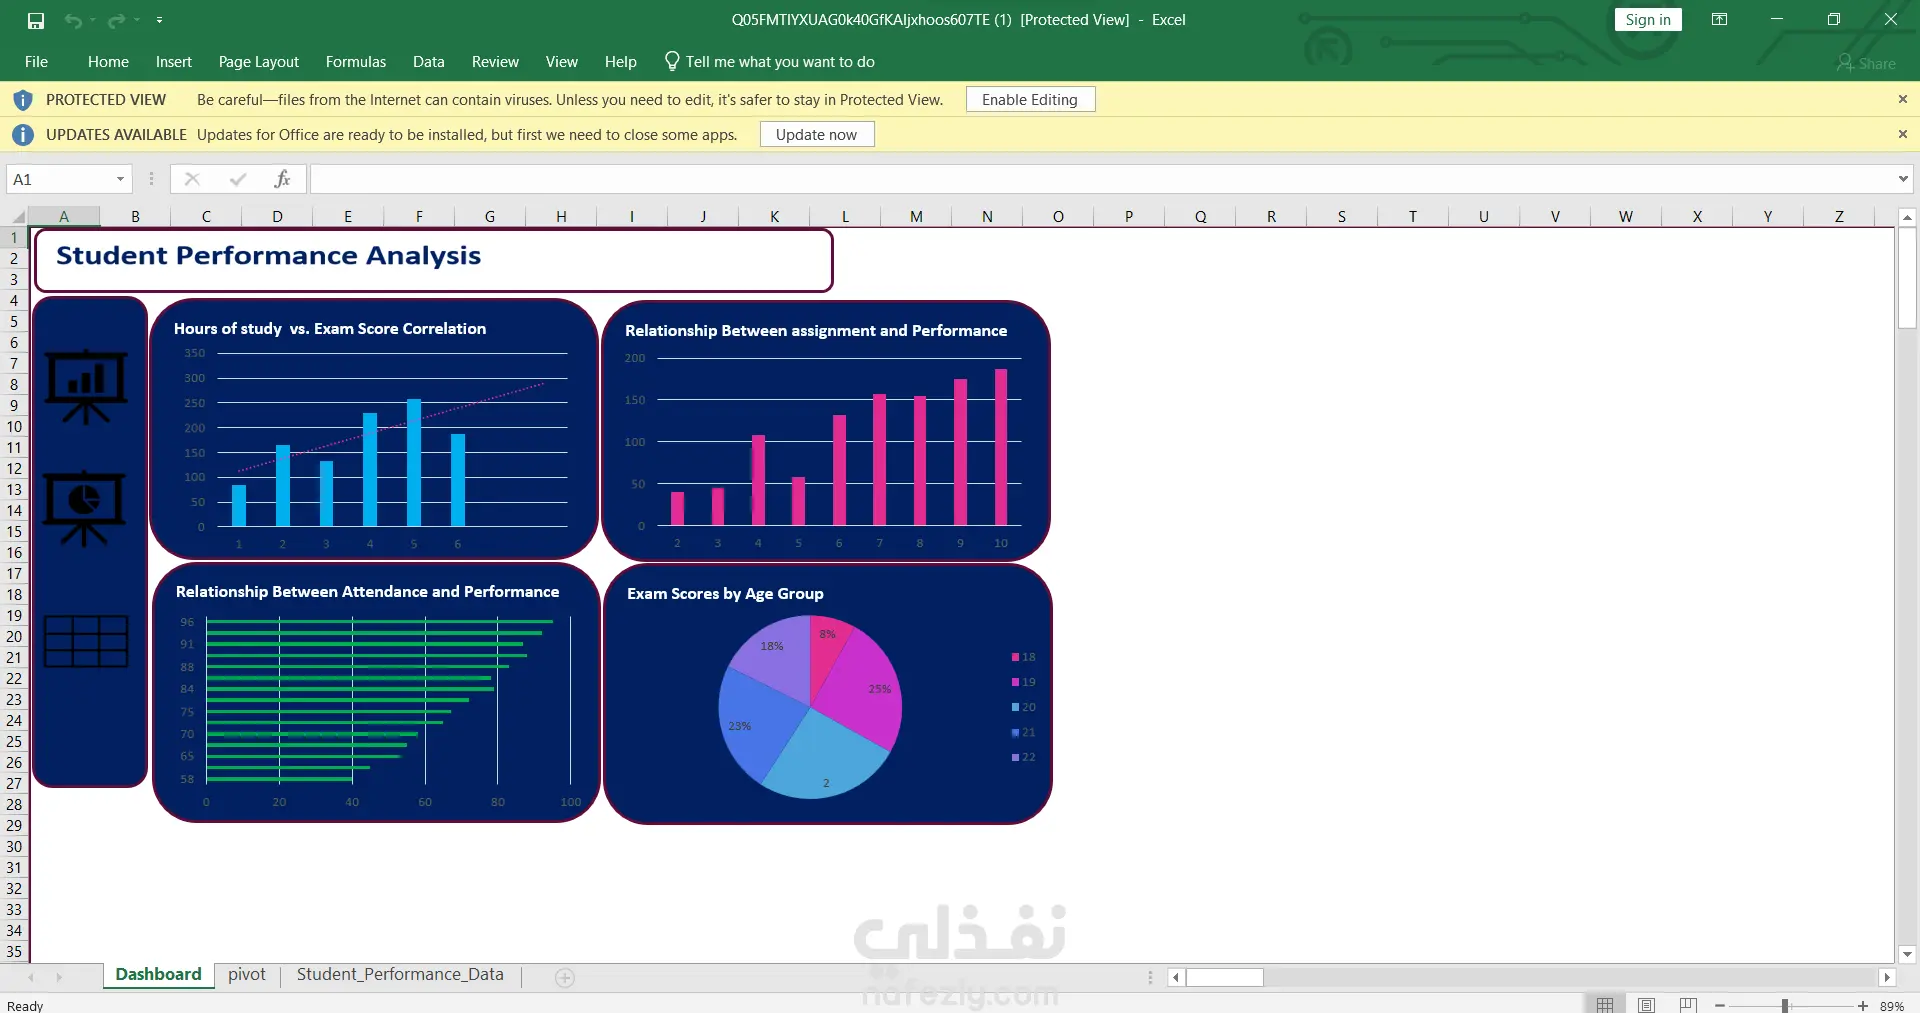Click the Student Performance Analysis title box
The width and height of the screenshot is (1920, 1013).
[x=434, y=260]
